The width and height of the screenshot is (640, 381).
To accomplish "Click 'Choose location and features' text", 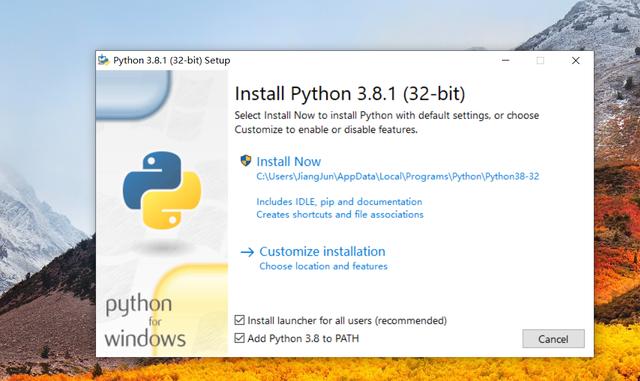I will click(x=323, y=266).
